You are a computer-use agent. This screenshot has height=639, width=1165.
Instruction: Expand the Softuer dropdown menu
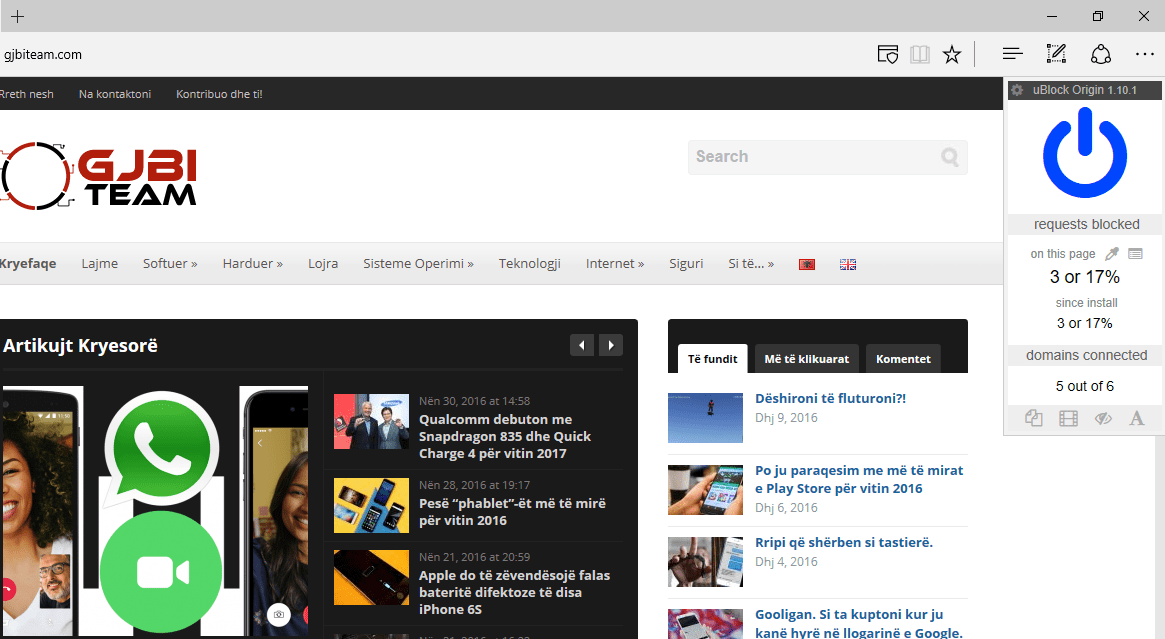coord(169,263)
